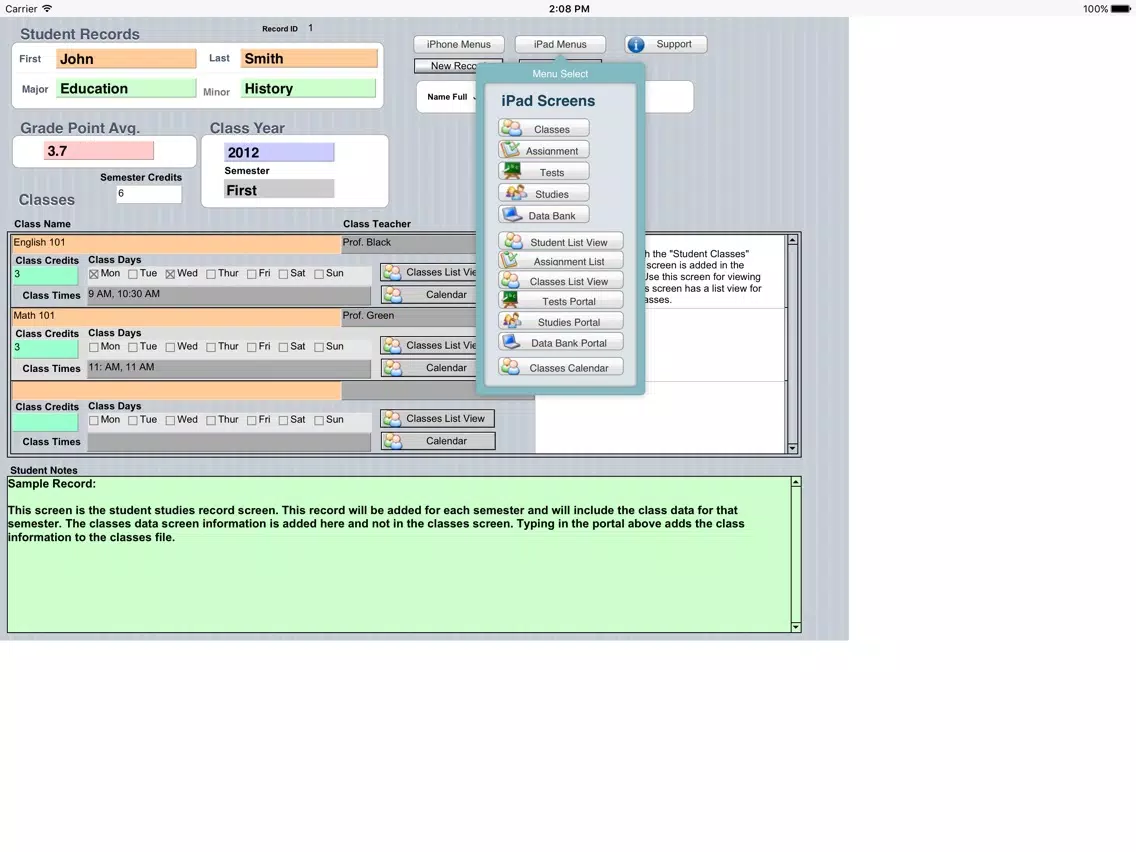Viewport: 1136px width, 852px height.
Task: Open Classes screen from iPad Screens menu
Action: (x=543, y=129)
